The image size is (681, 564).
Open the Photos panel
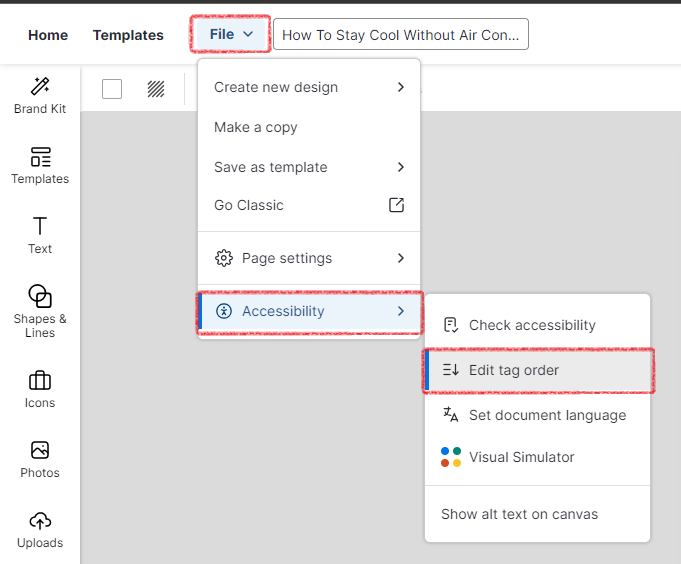click(40, 459)
